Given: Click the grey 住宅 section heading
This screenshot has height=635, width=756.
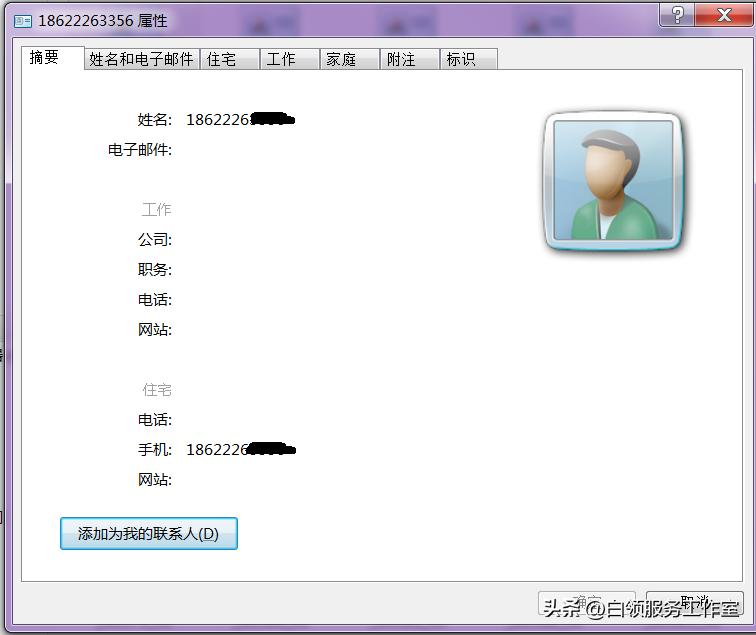Looking at the screenshot, I should coord(157,390).
